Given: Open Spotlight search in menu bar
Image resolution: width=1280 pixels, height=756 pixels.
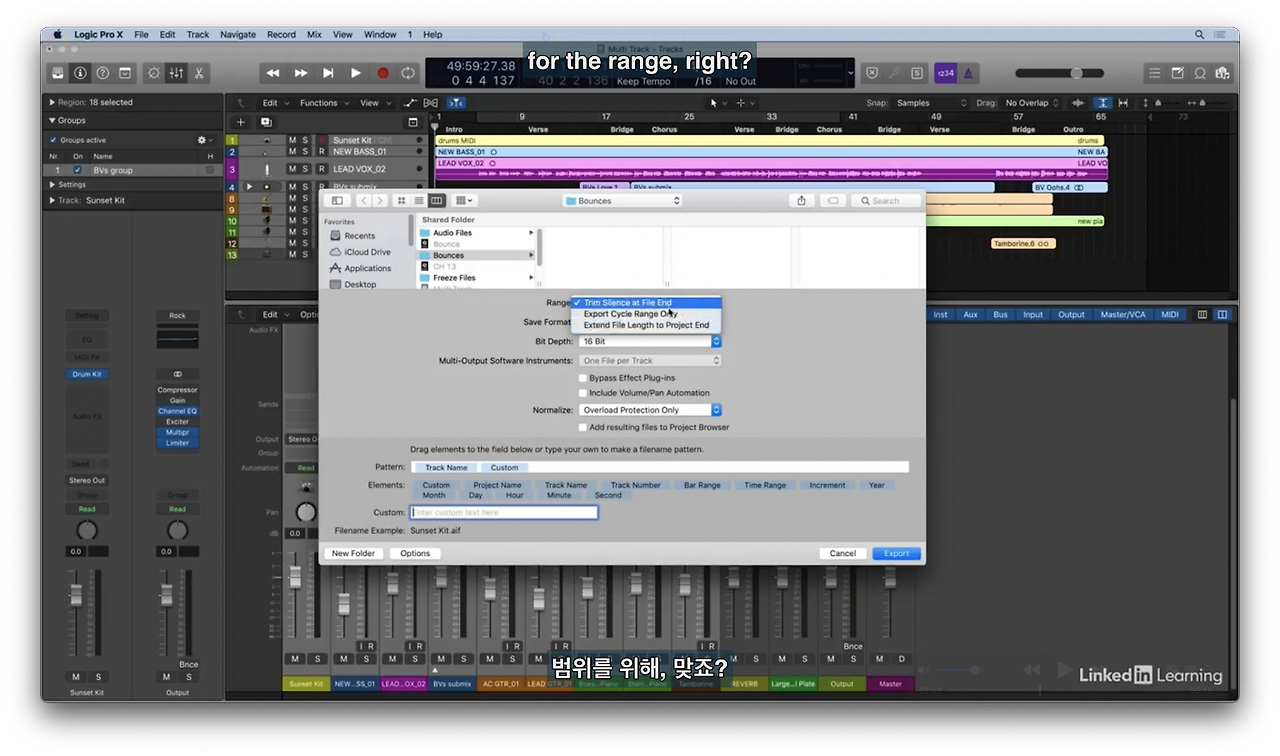Looking at the screenshot, I should click(x=1199, y=34).
